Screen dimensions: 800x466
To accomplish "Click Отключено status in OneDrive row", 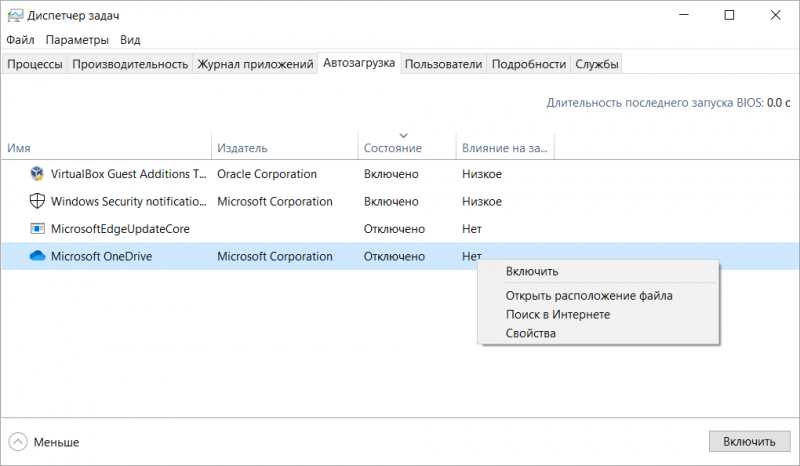I will click(394, 256).
